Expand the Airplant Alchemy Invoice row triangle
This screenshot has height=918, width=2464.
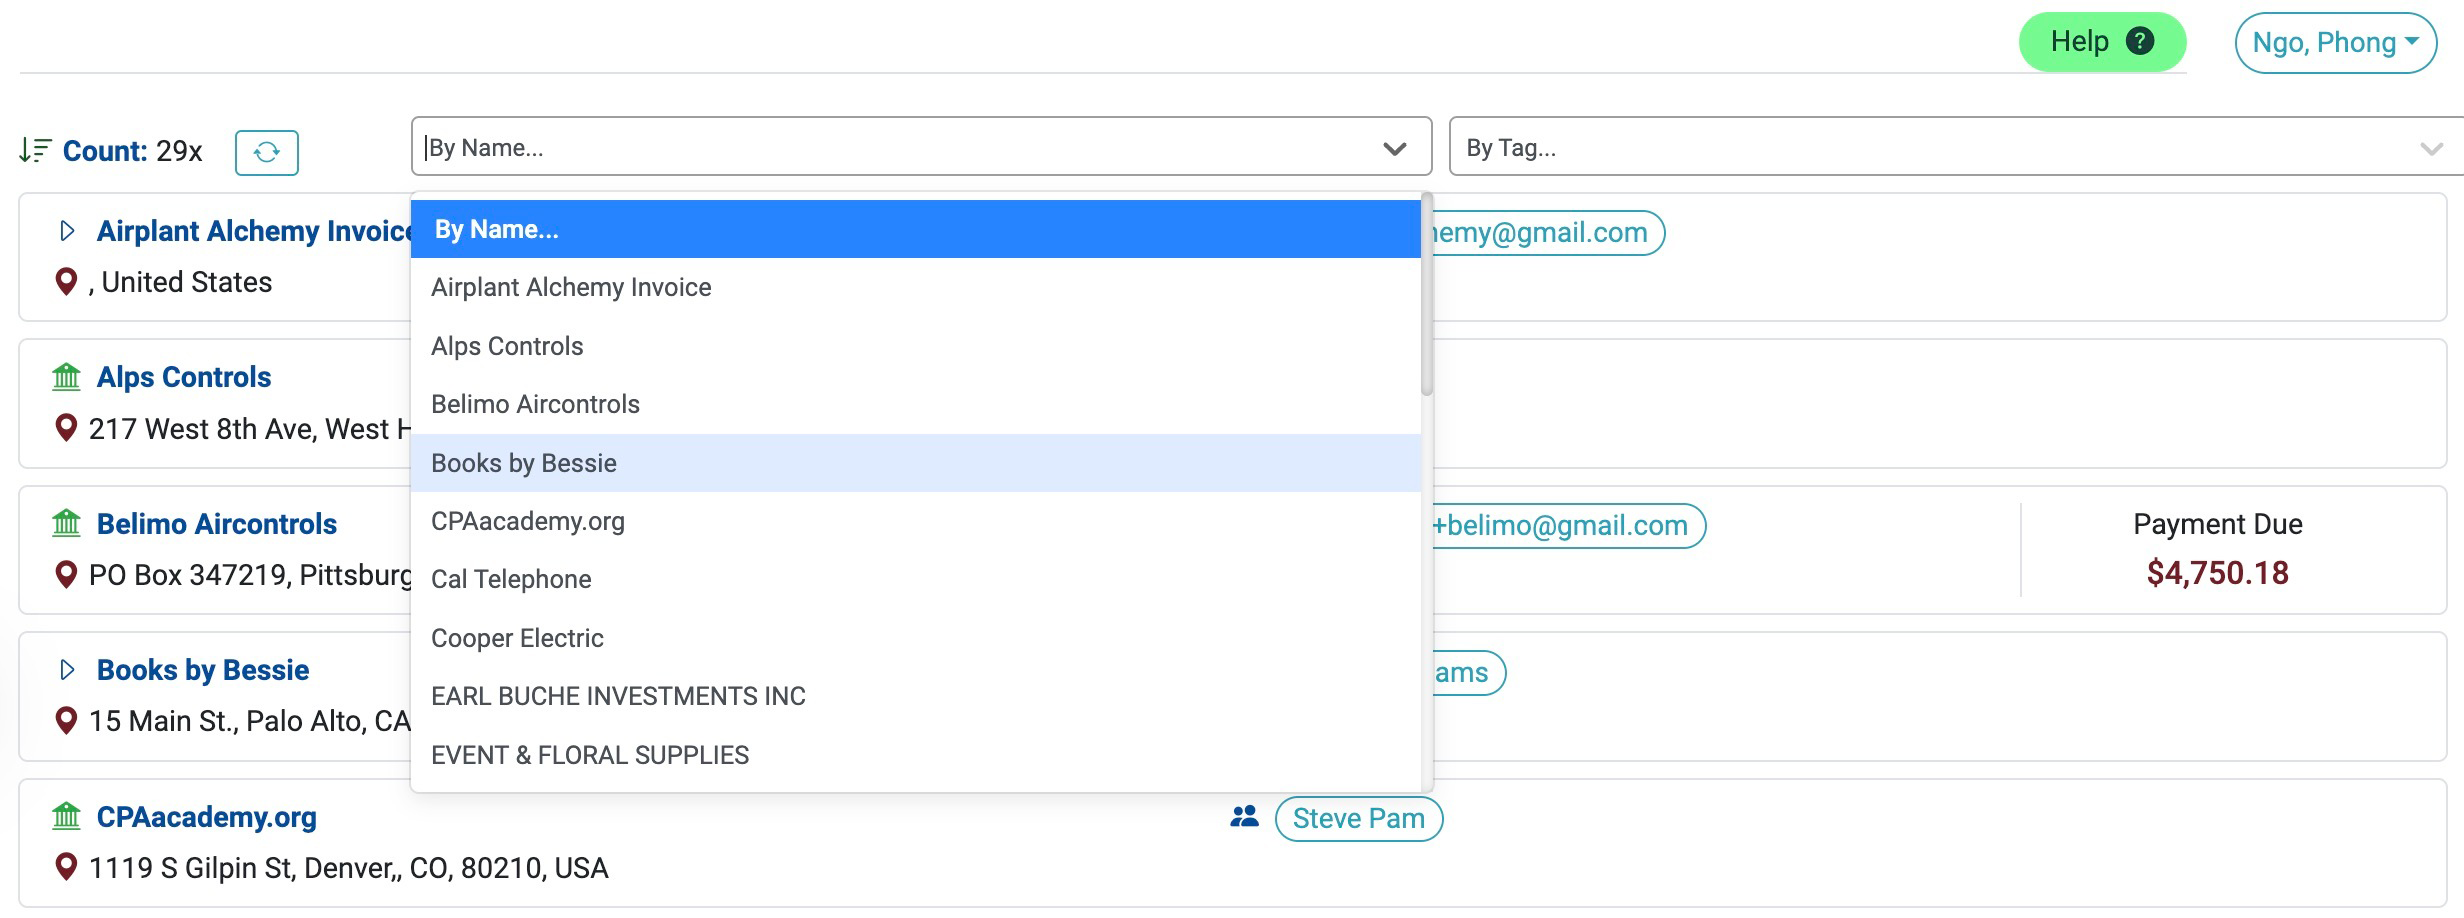tap(67, 231)
